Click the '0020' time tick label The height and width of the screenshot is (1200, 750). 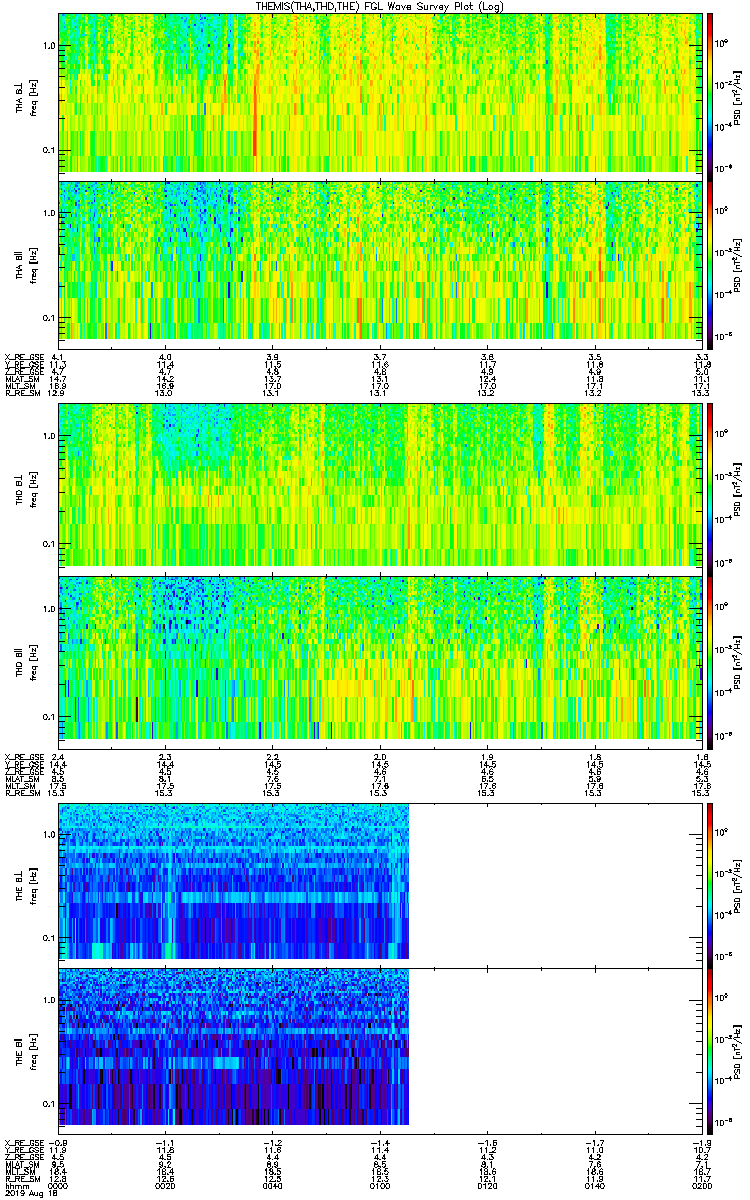tap(166, 1186)
